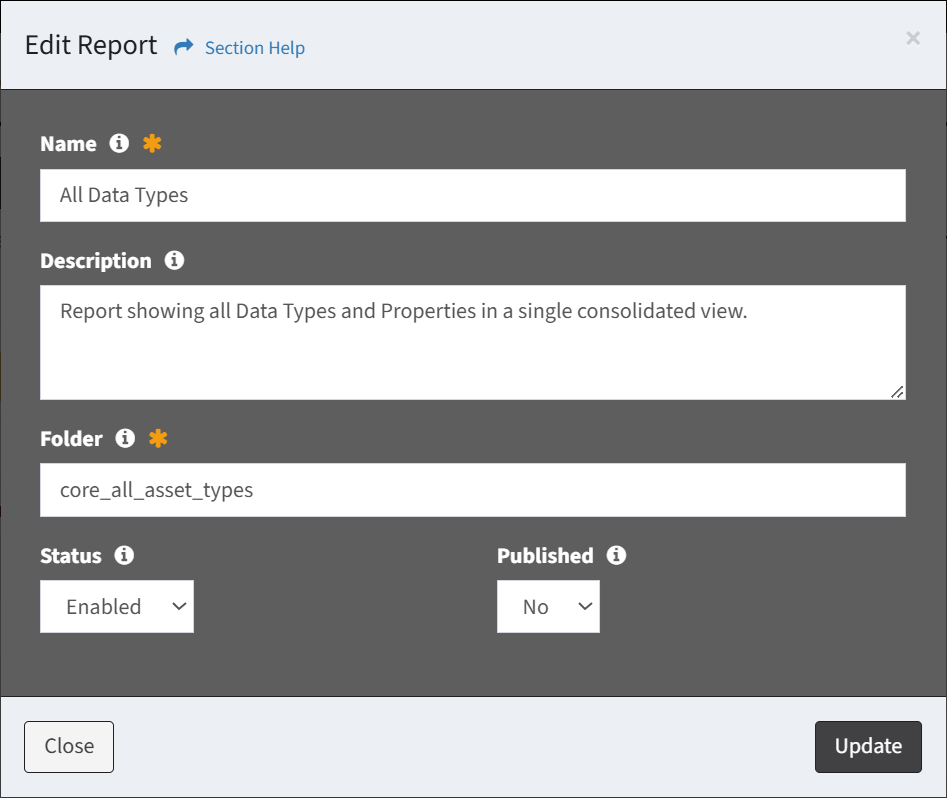Open the Published dropdown showing No

pos(548,607)
